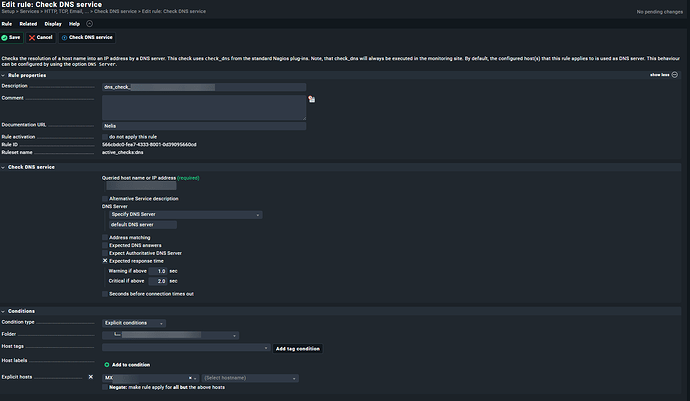This screenshot has width=690, height=401.
Task: Check 'do not apply this rule' checkbox
Action: point(105,137)
